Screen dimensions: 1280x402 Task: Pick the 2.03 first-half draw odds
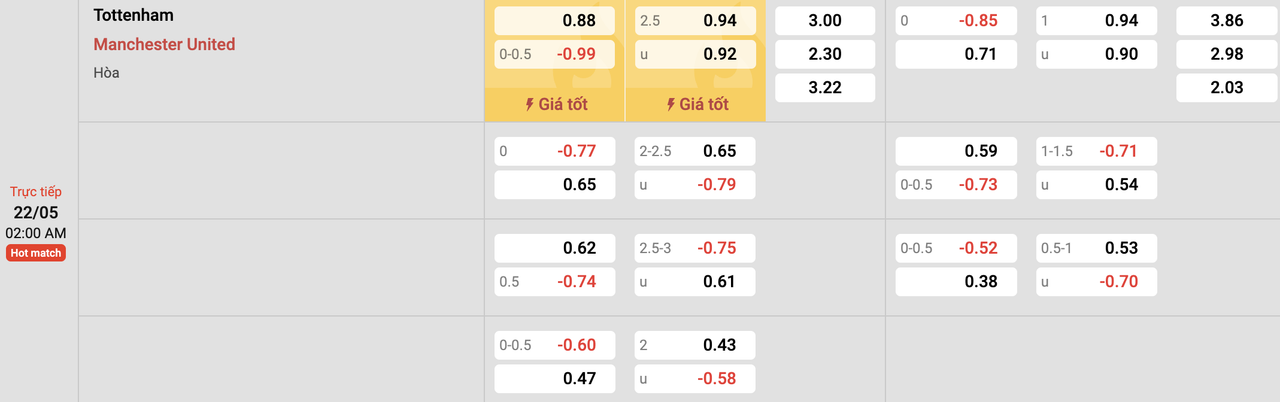coord(1226,87)
